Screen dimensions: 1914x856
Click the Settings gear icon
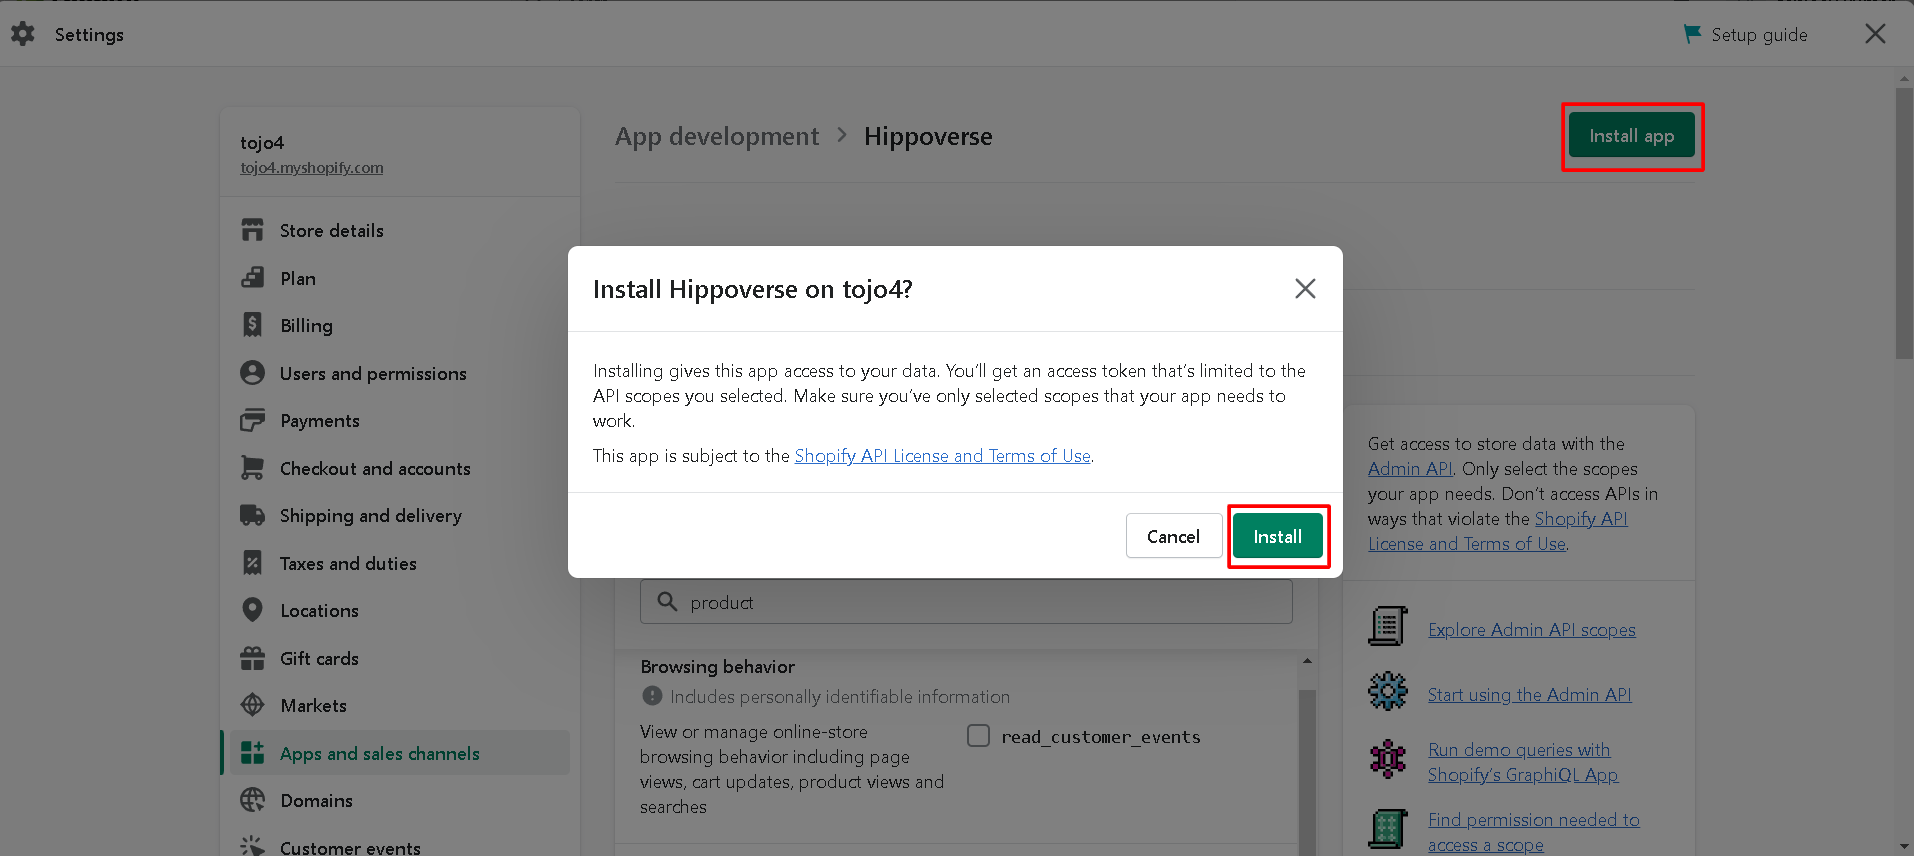pyautogui.click(x=23, y=34)
